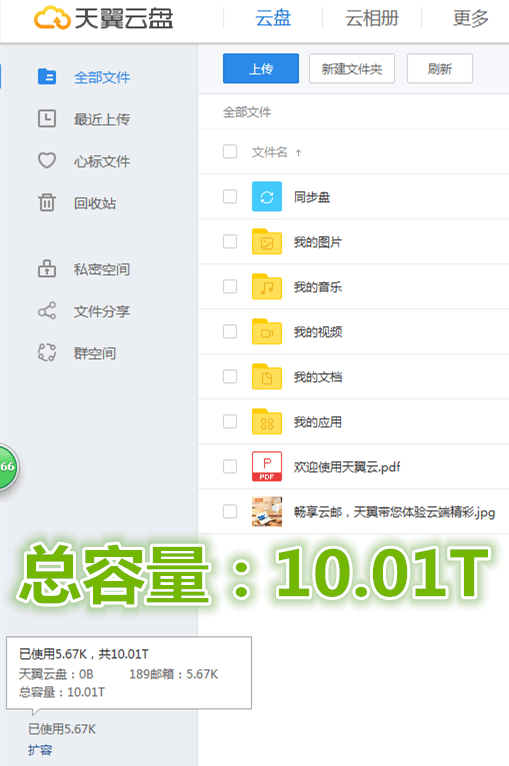Click the 新建文件夹 button
This screenshot has width=509, height=766.
coord(352,68)
